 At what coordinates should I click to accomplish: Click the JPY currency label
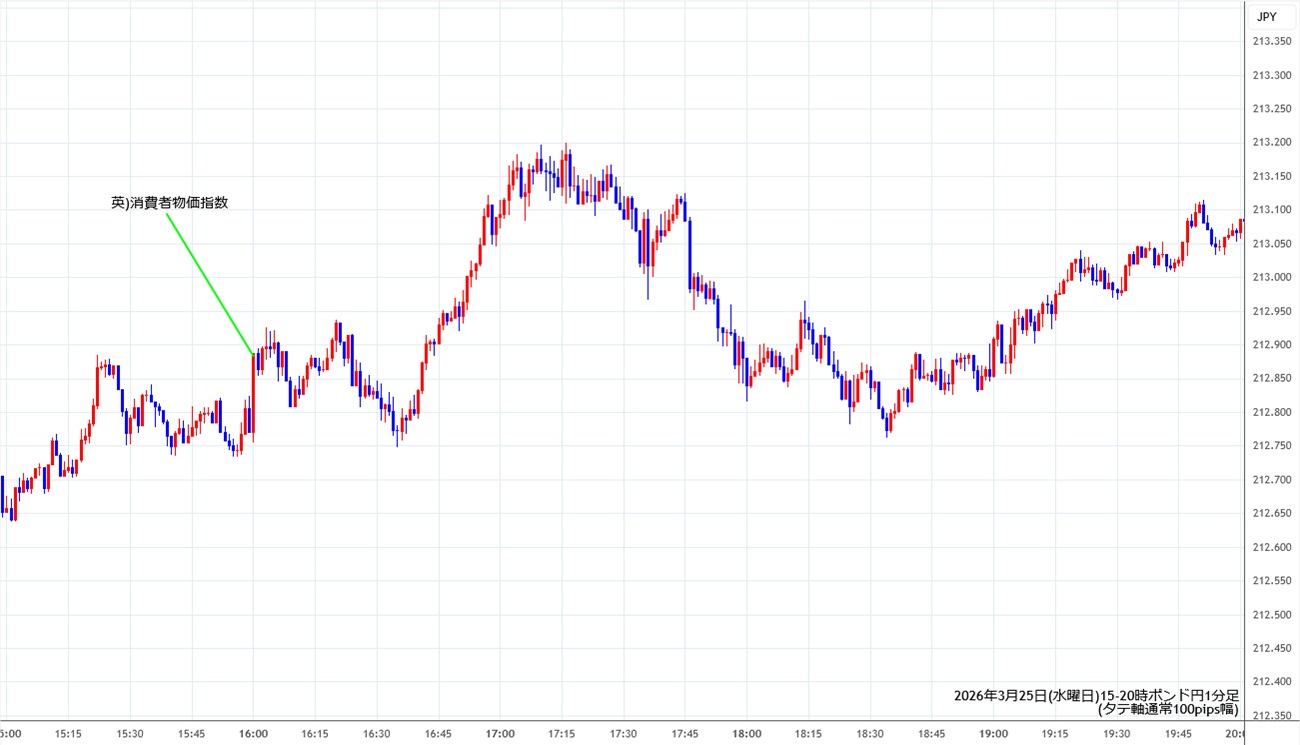tap(1266, 16)
